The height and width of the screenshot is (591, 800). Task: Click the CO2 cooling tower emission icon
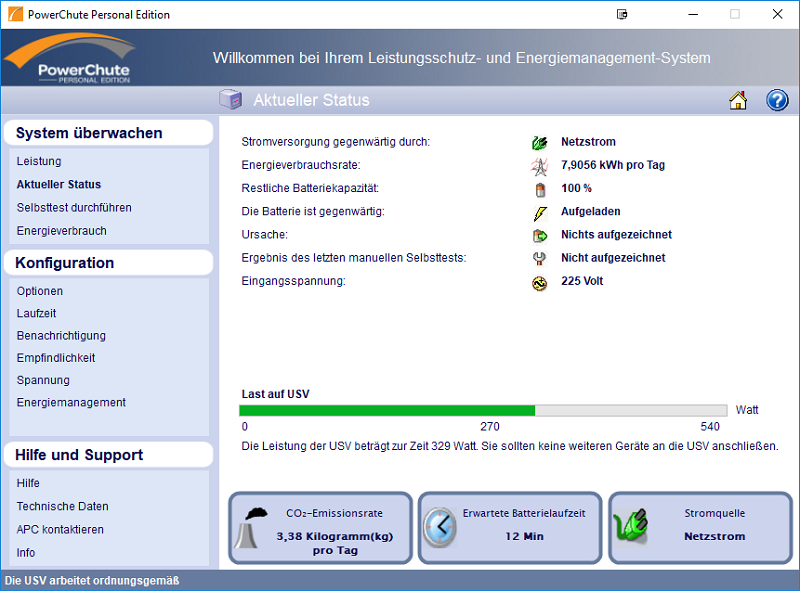coord(251,527)
